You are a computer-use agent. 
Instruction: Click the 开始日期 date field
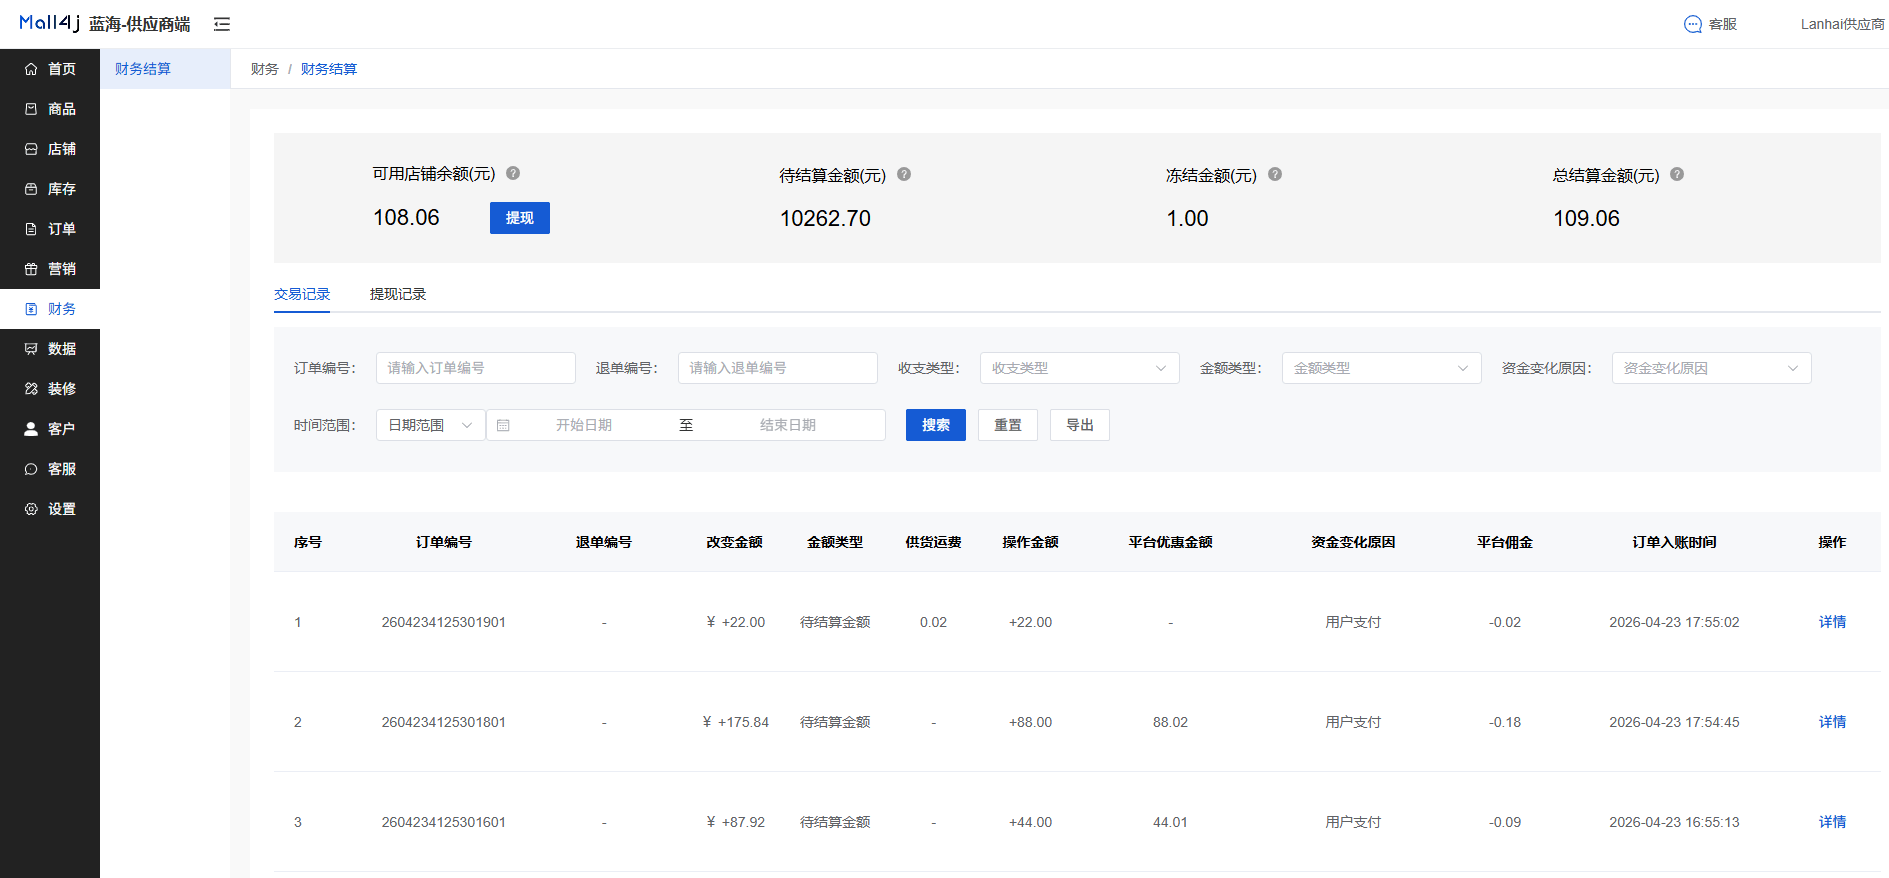(584, 425)
